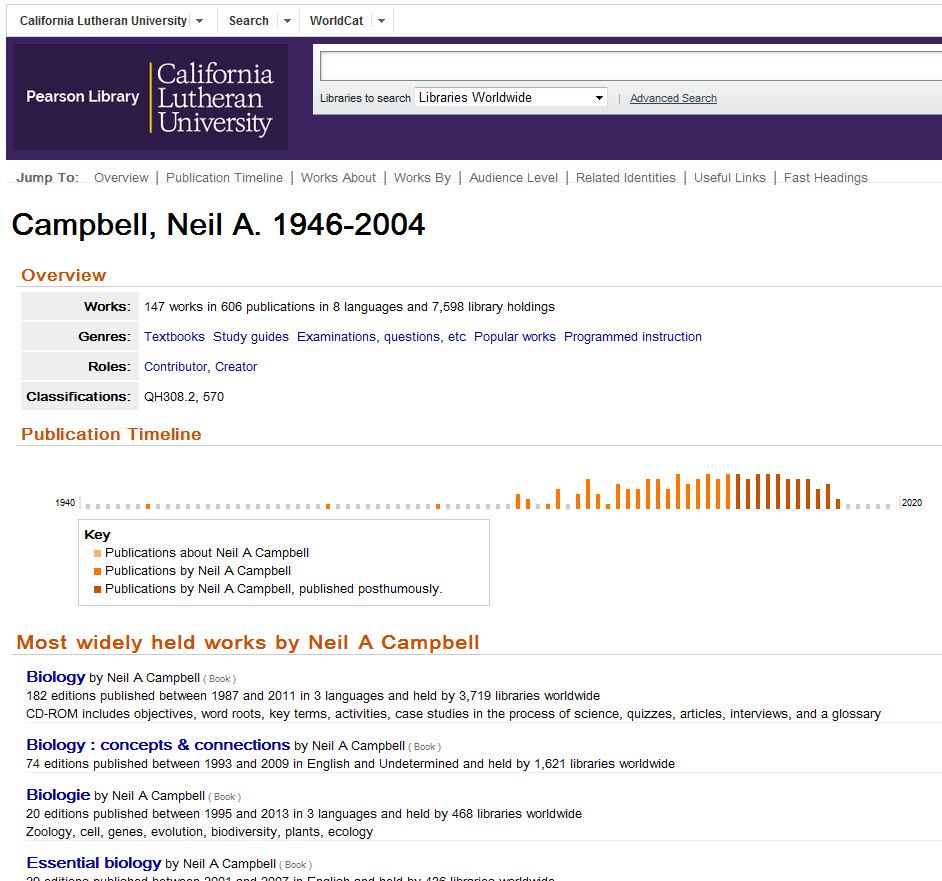Jump to the Publication Timeline section
The width and height of the screenshot is (942, 881).
click(x=224, y=178)
